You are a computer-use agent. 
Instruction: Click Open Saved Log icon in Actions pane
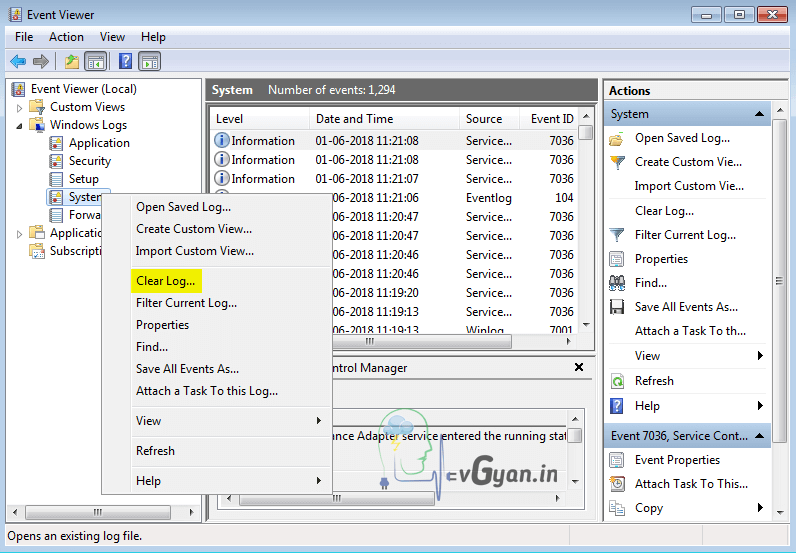617,139
